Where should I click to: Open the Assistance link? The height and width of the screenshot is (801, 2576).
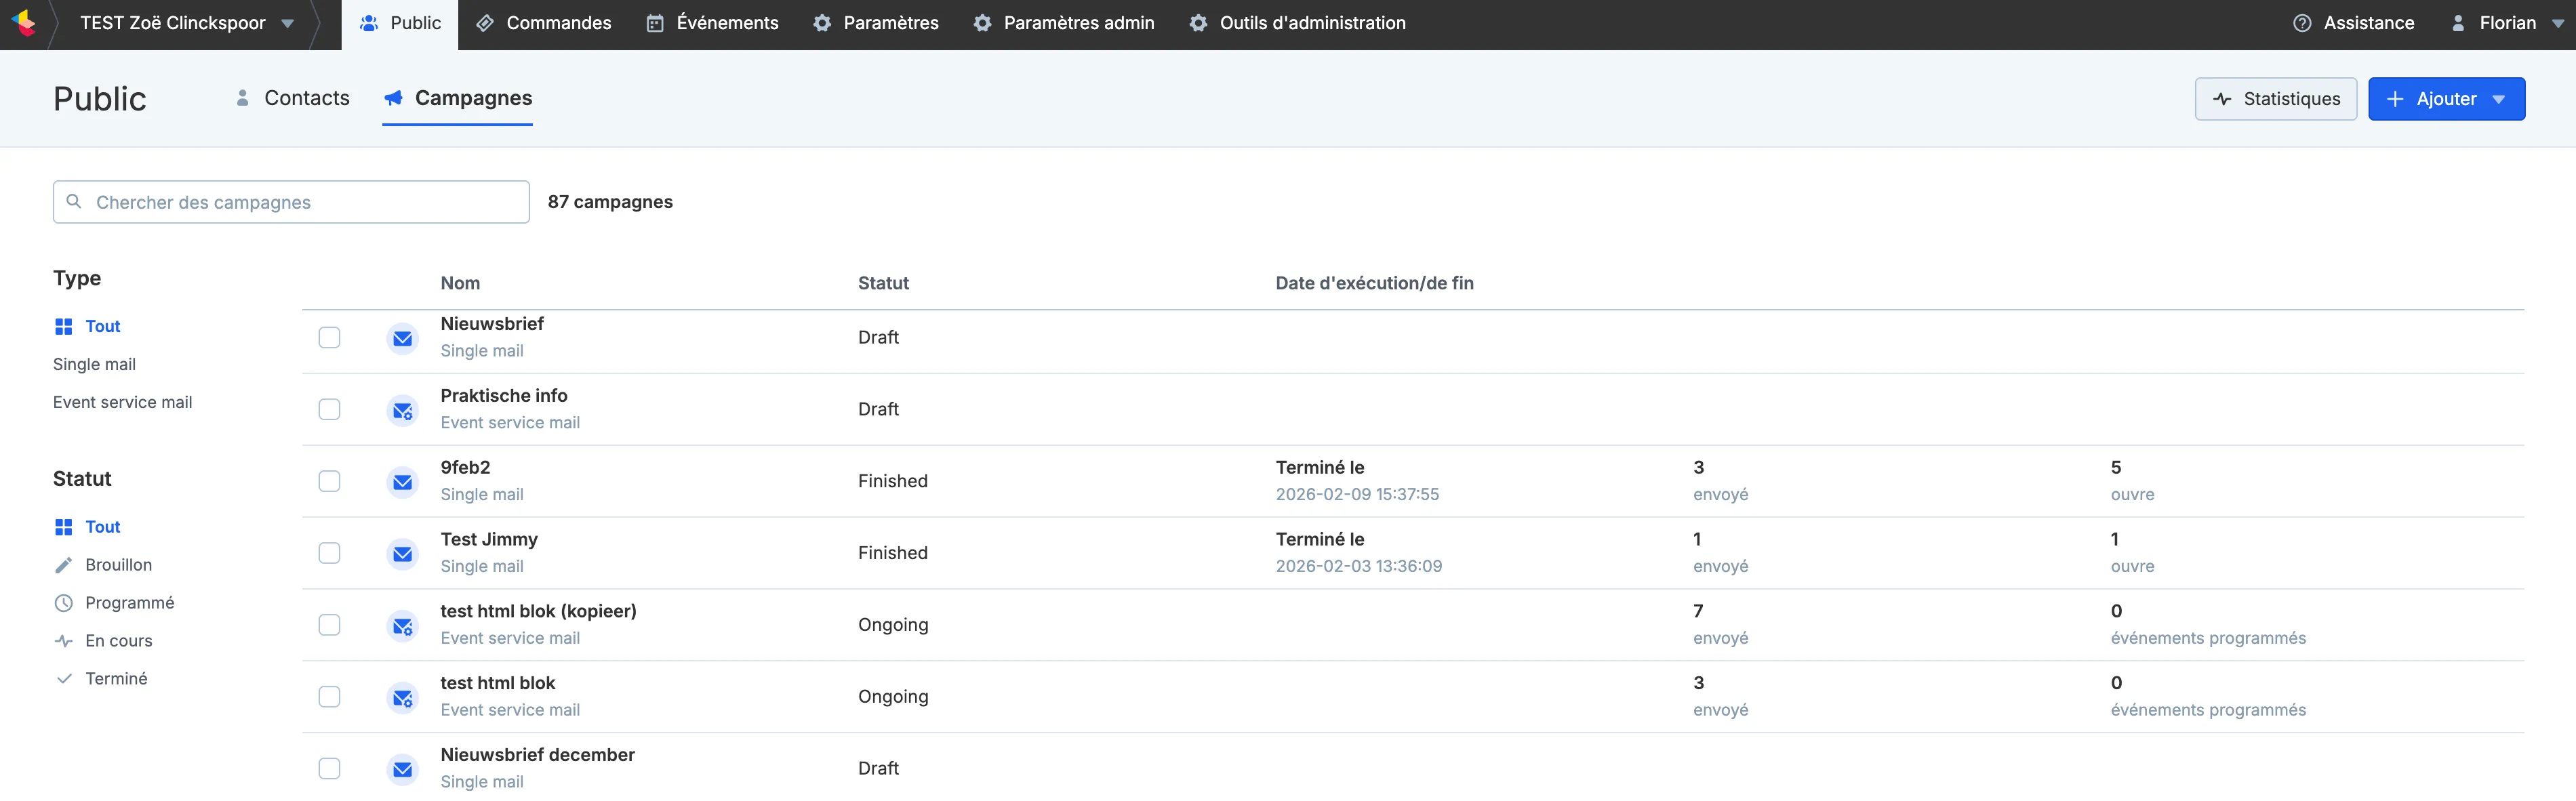2354,23
